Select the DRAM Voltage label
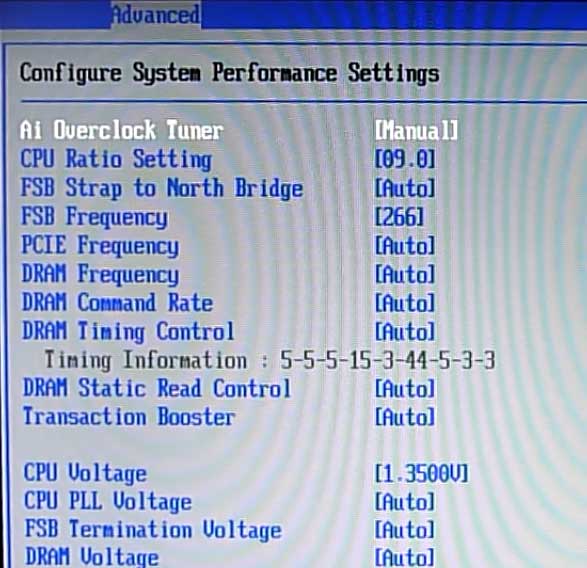 point(92,557)
